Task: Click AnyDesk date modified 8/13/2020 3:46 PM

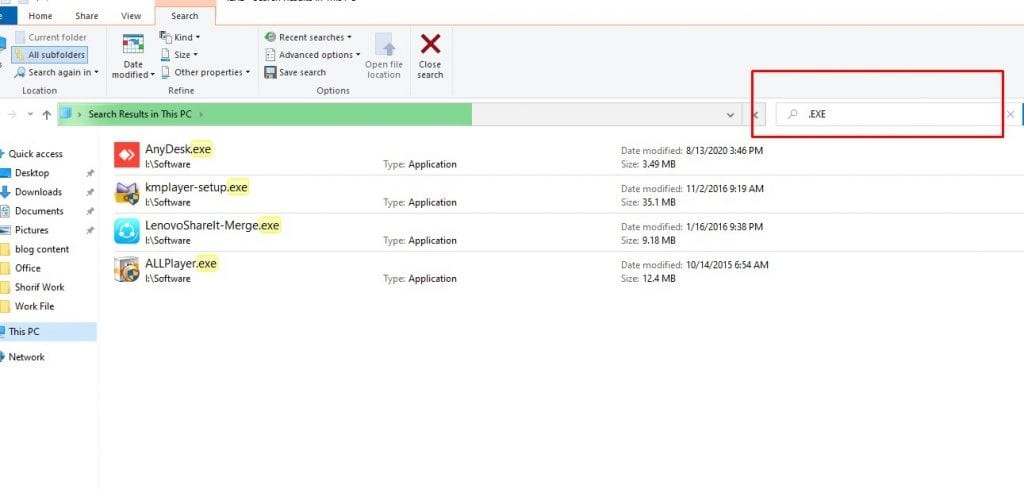Action: 725,151
